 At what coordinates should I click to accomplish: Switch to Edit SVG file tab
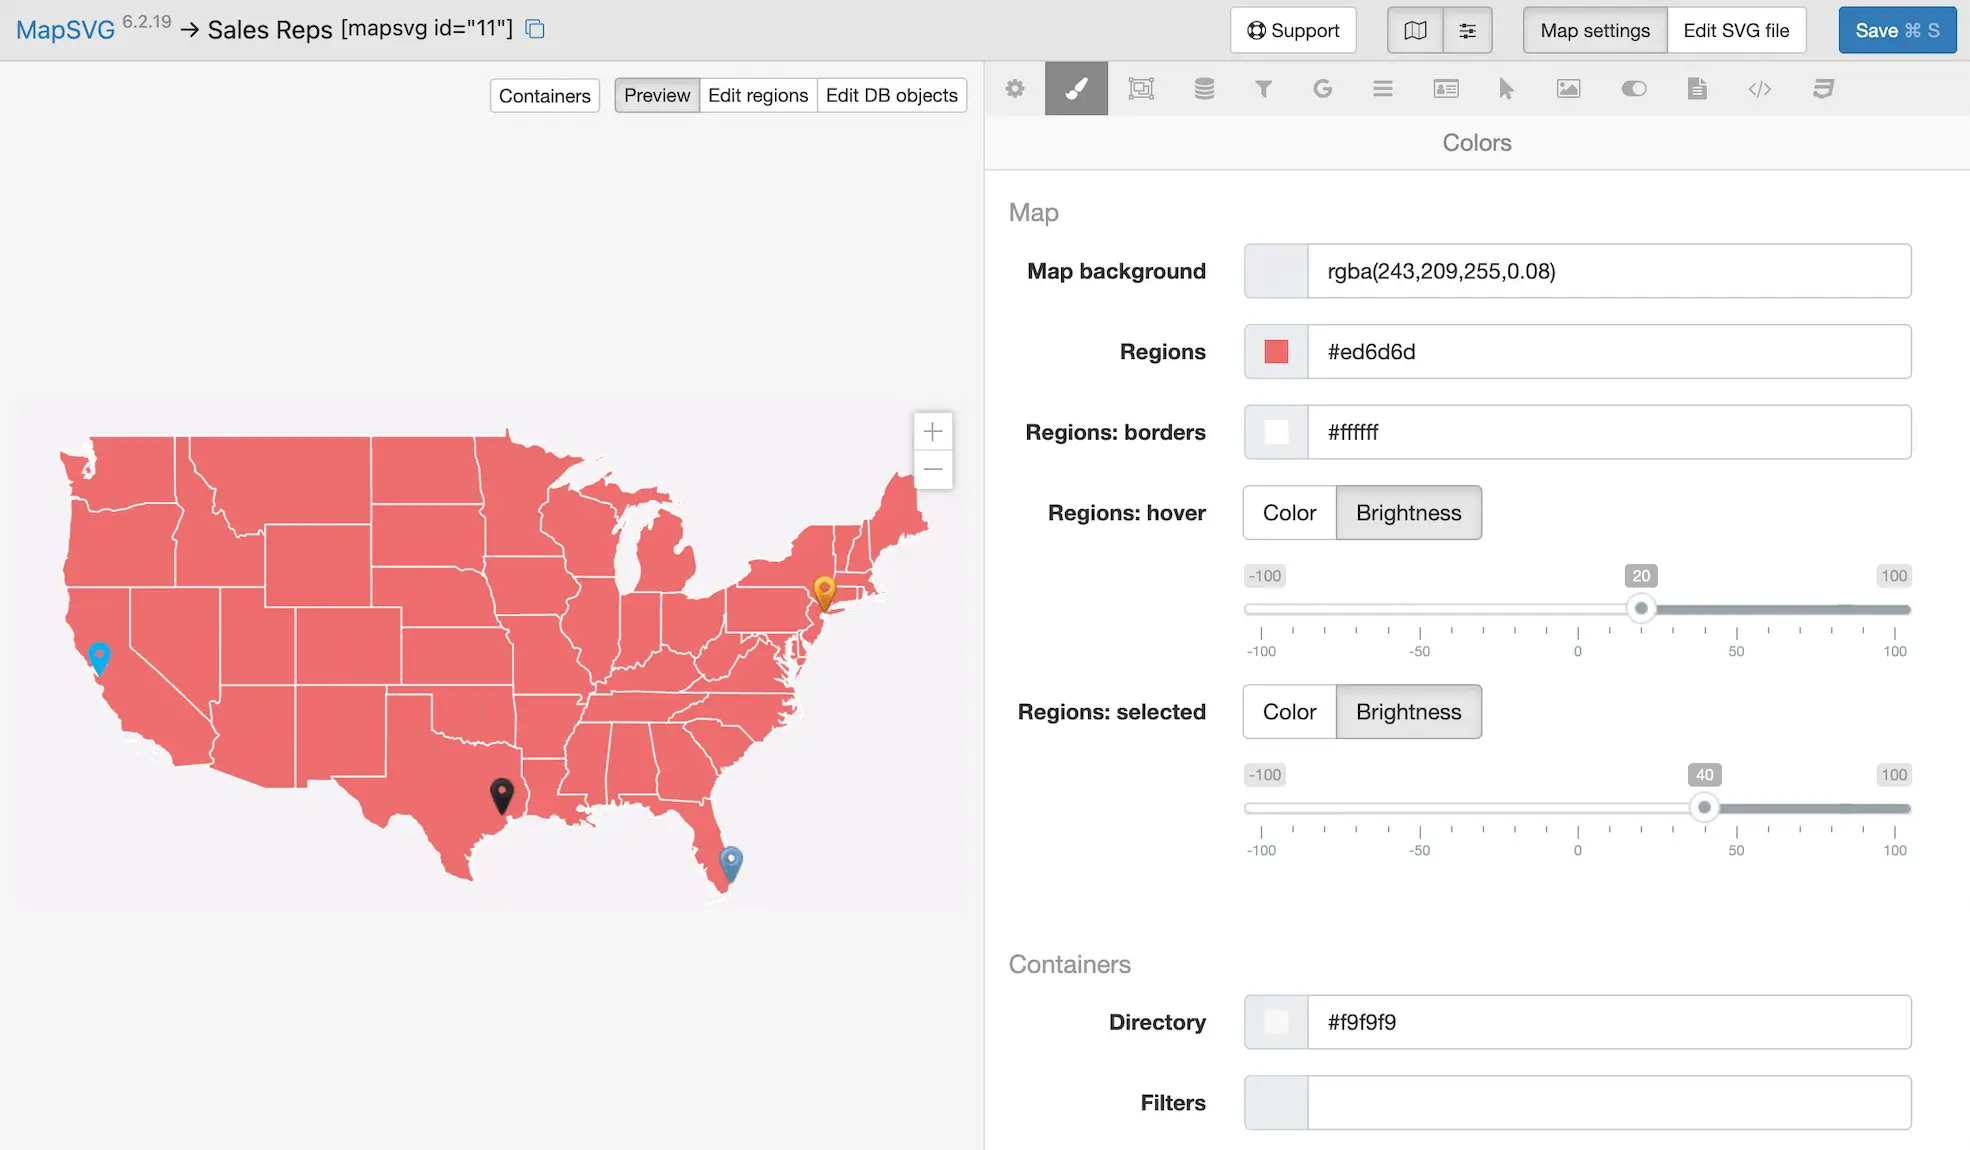click(1736, 30)
